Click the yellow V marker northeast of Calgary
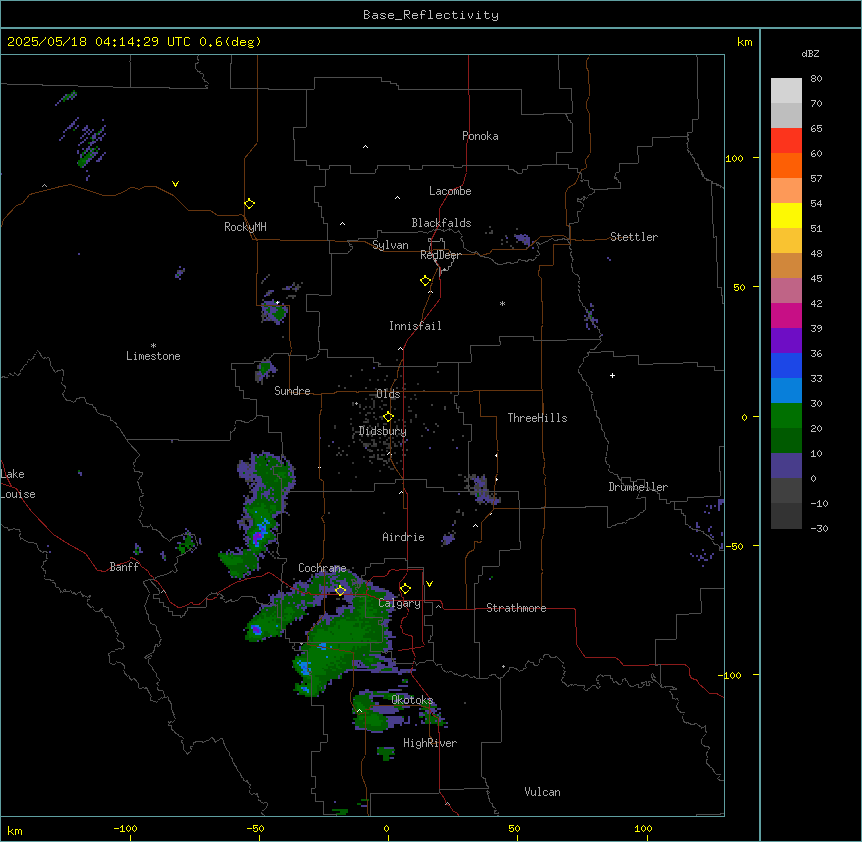862x842 pixels. 429,584
